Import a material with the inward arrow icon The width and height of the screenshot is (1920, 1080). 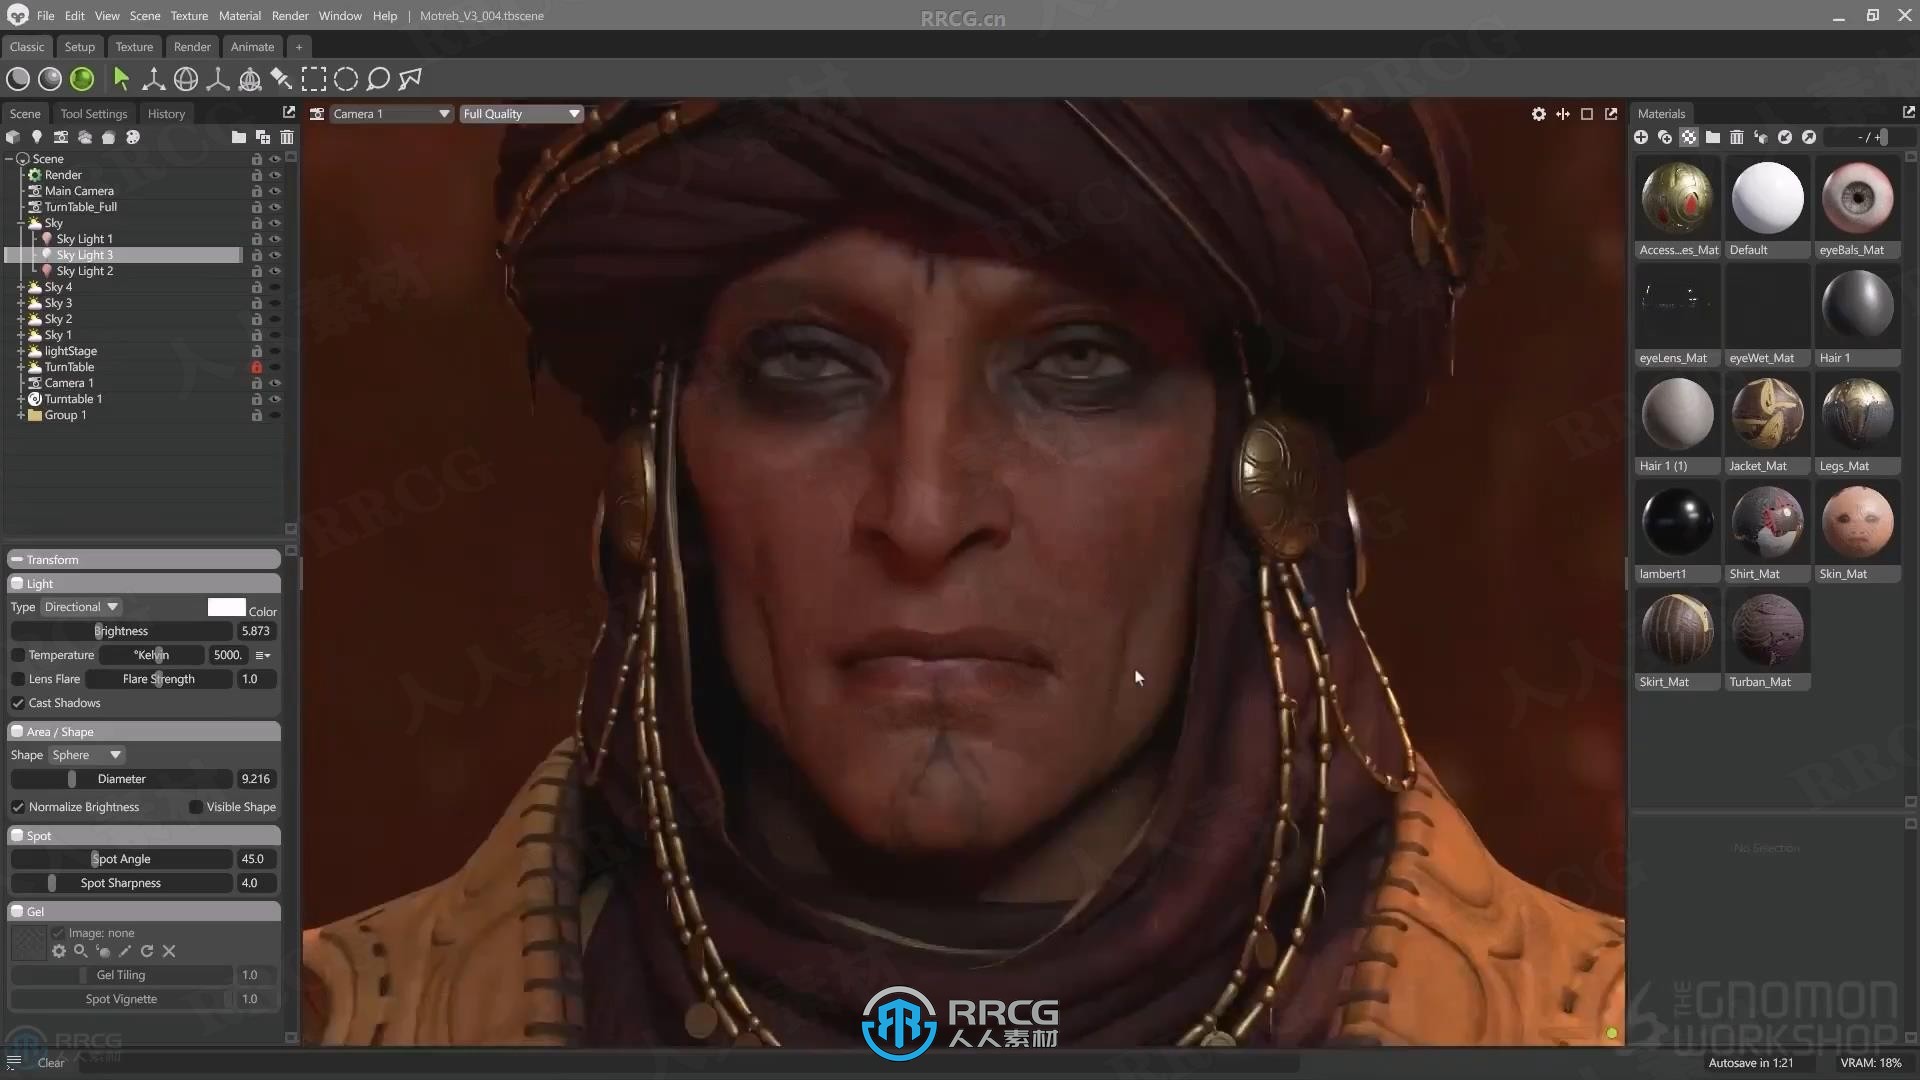tap(1785, 137)
